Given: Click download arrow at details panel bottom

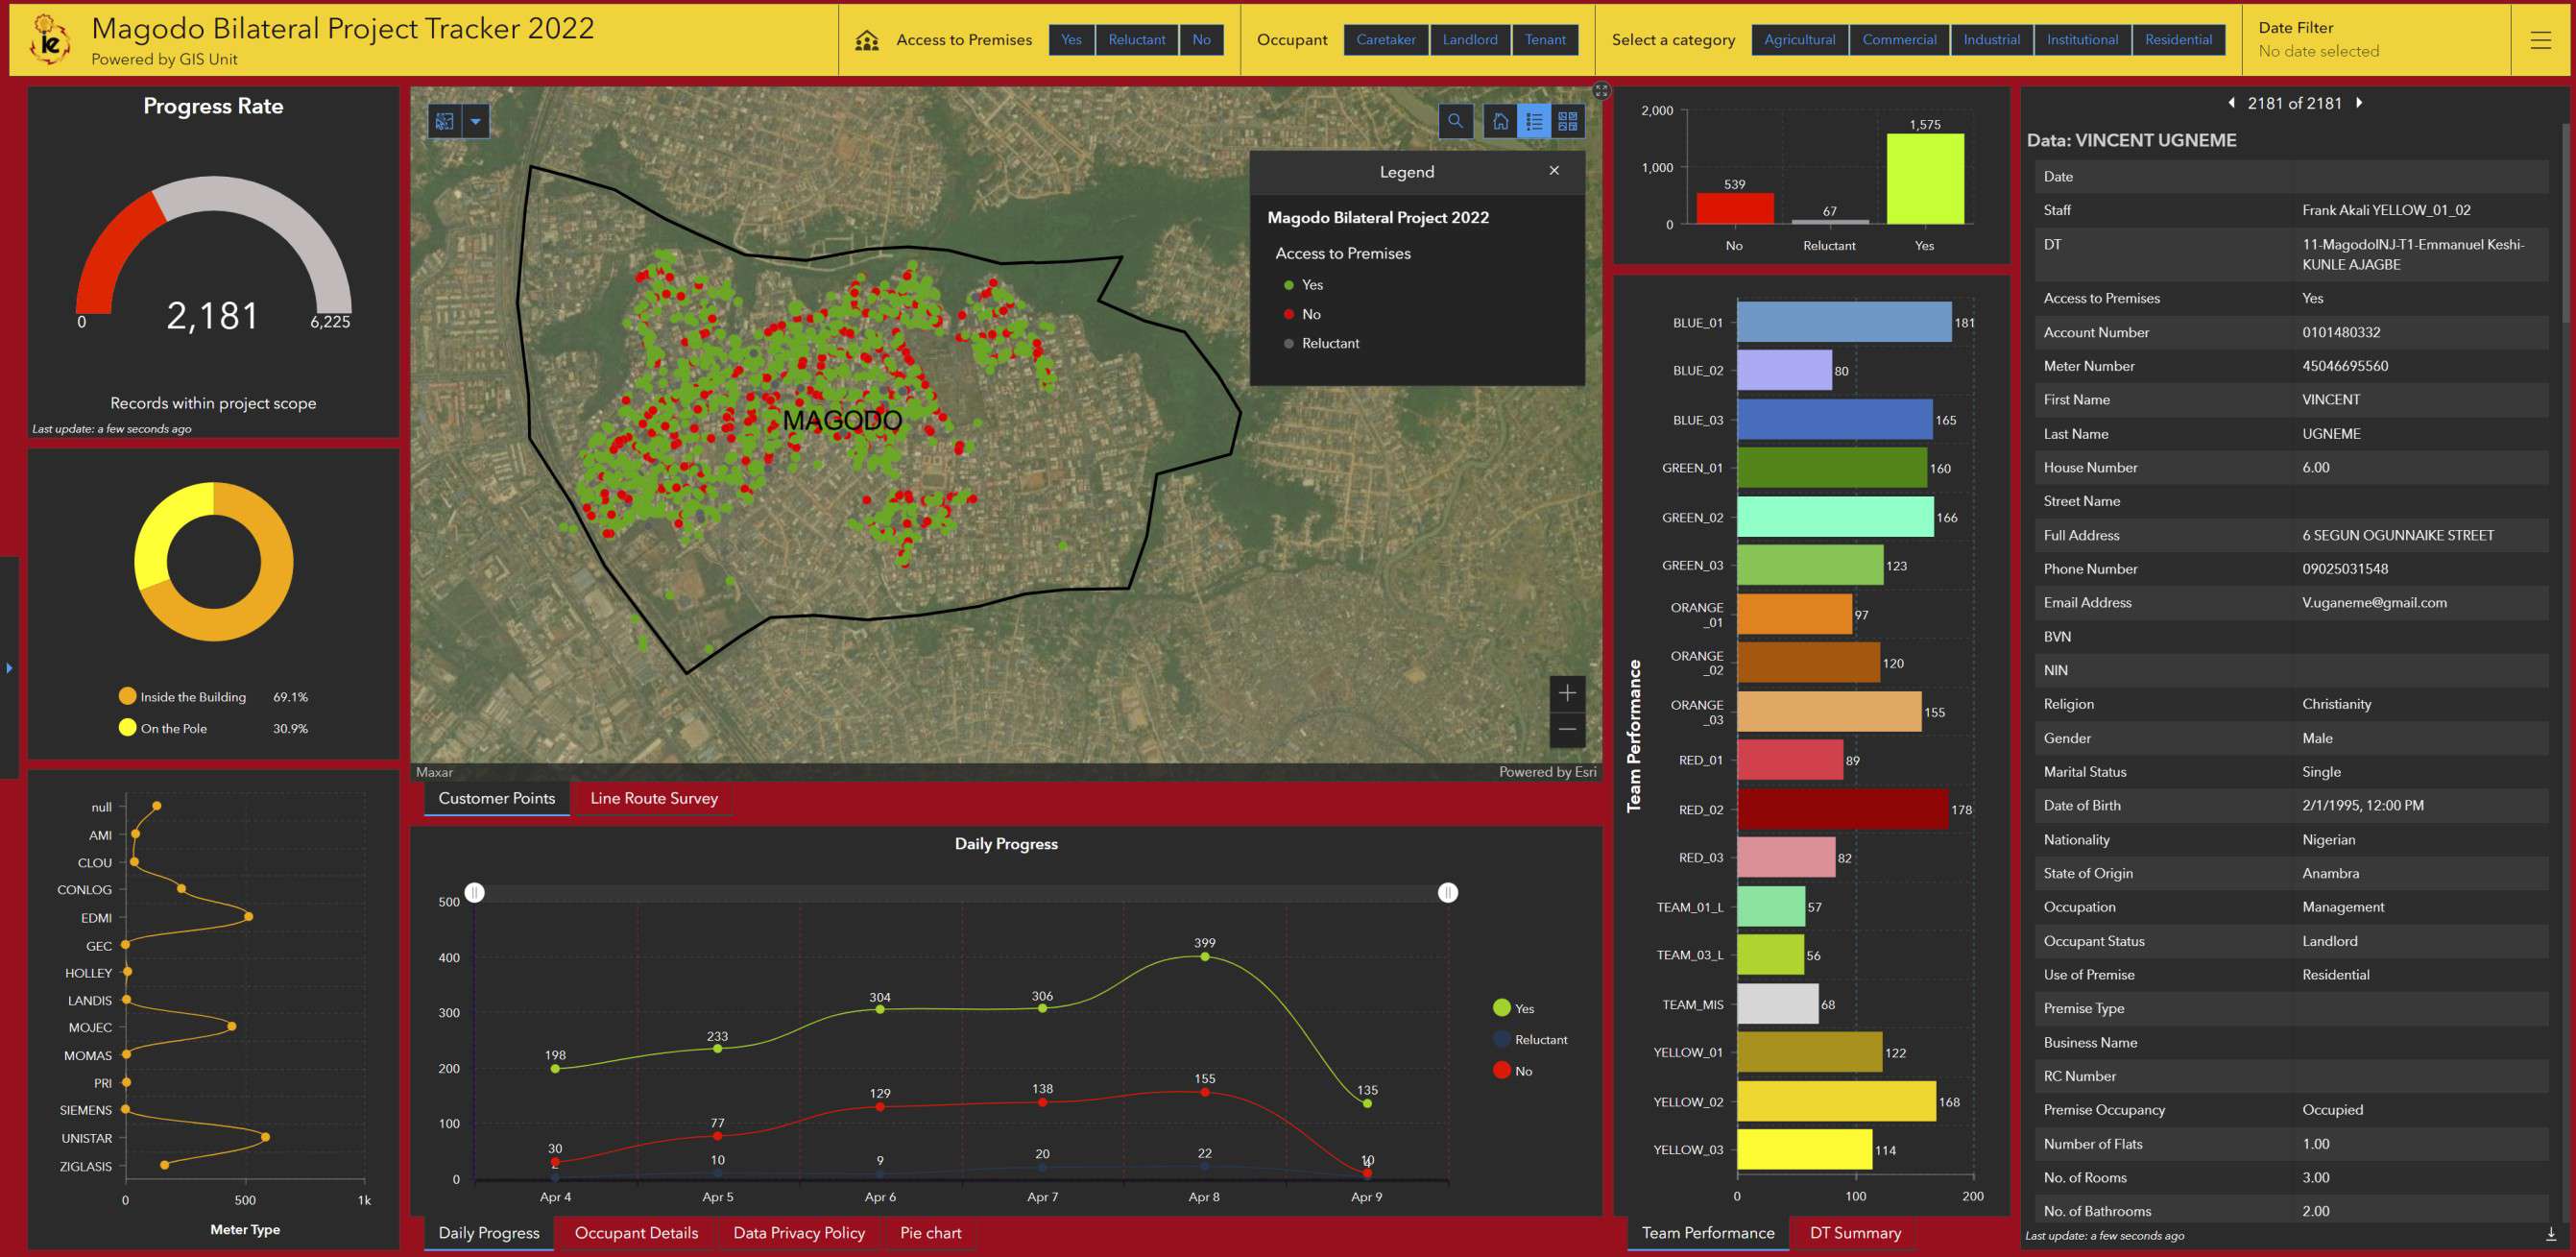Looking at the screenshot, I should (x=2551, y=1234).
